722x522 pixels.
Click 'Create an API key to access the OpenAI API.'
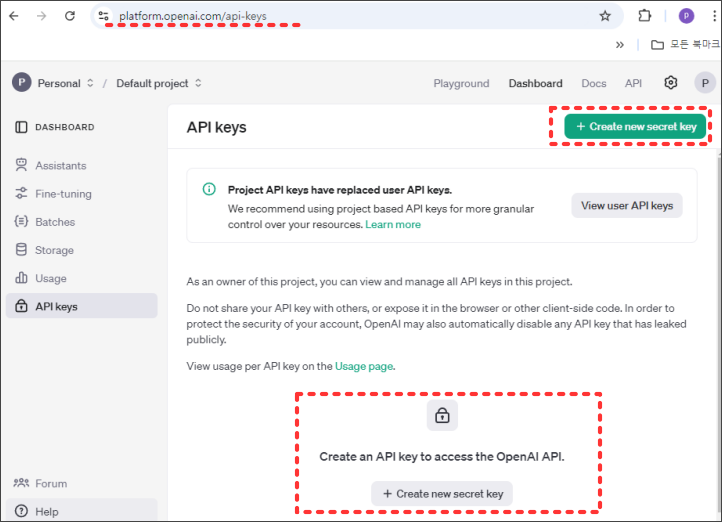tap(442, 457)
